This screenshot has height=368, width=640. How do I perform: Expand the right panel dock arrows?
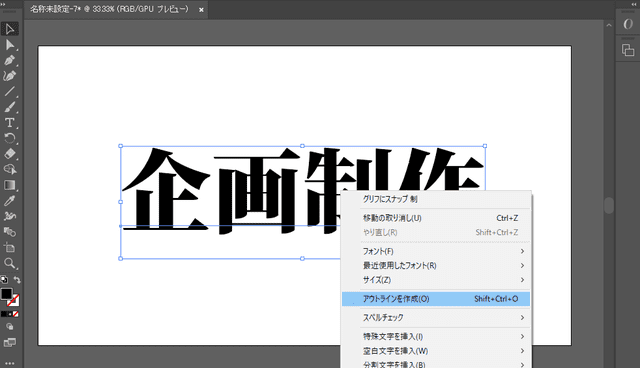(x=633, y=4)
